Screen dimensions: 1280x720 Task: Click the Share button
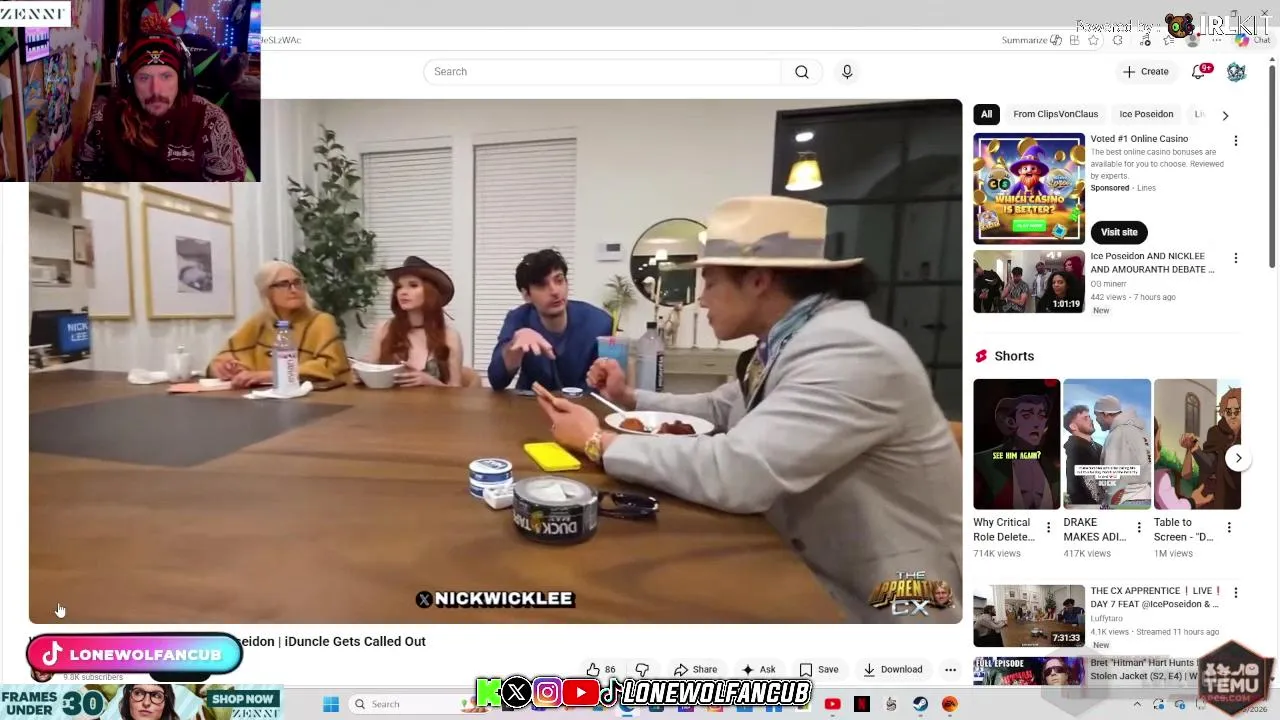point(695,670)
